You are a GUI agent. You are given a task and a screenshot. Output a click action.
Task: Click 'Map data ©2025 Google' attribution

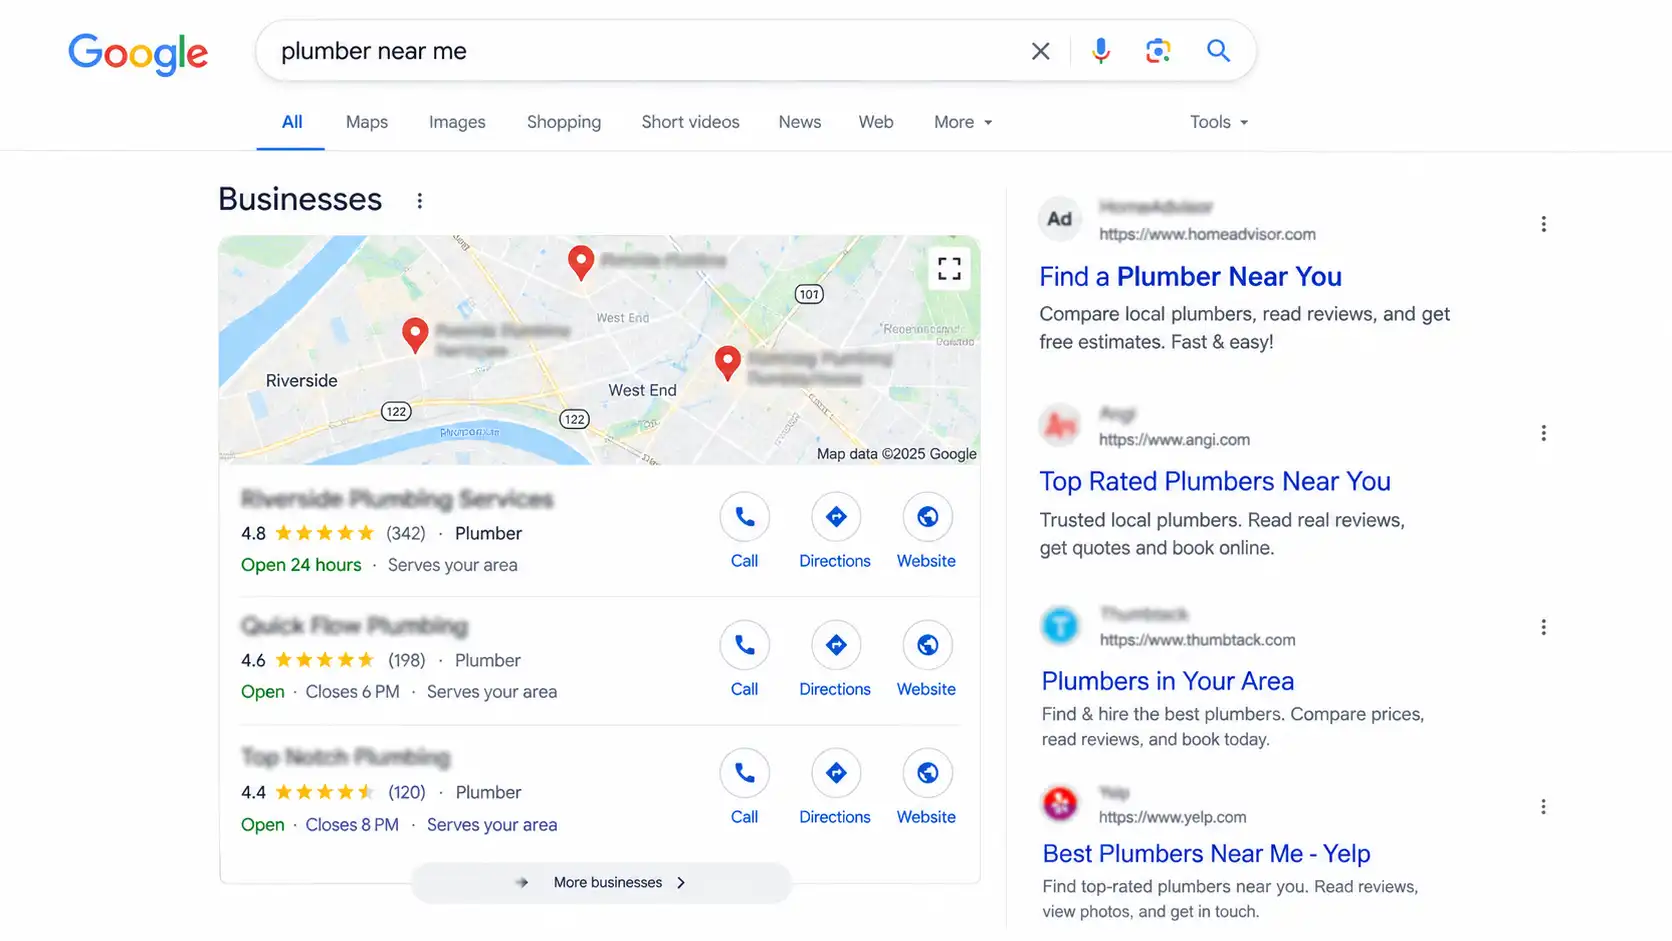(897, 454)
